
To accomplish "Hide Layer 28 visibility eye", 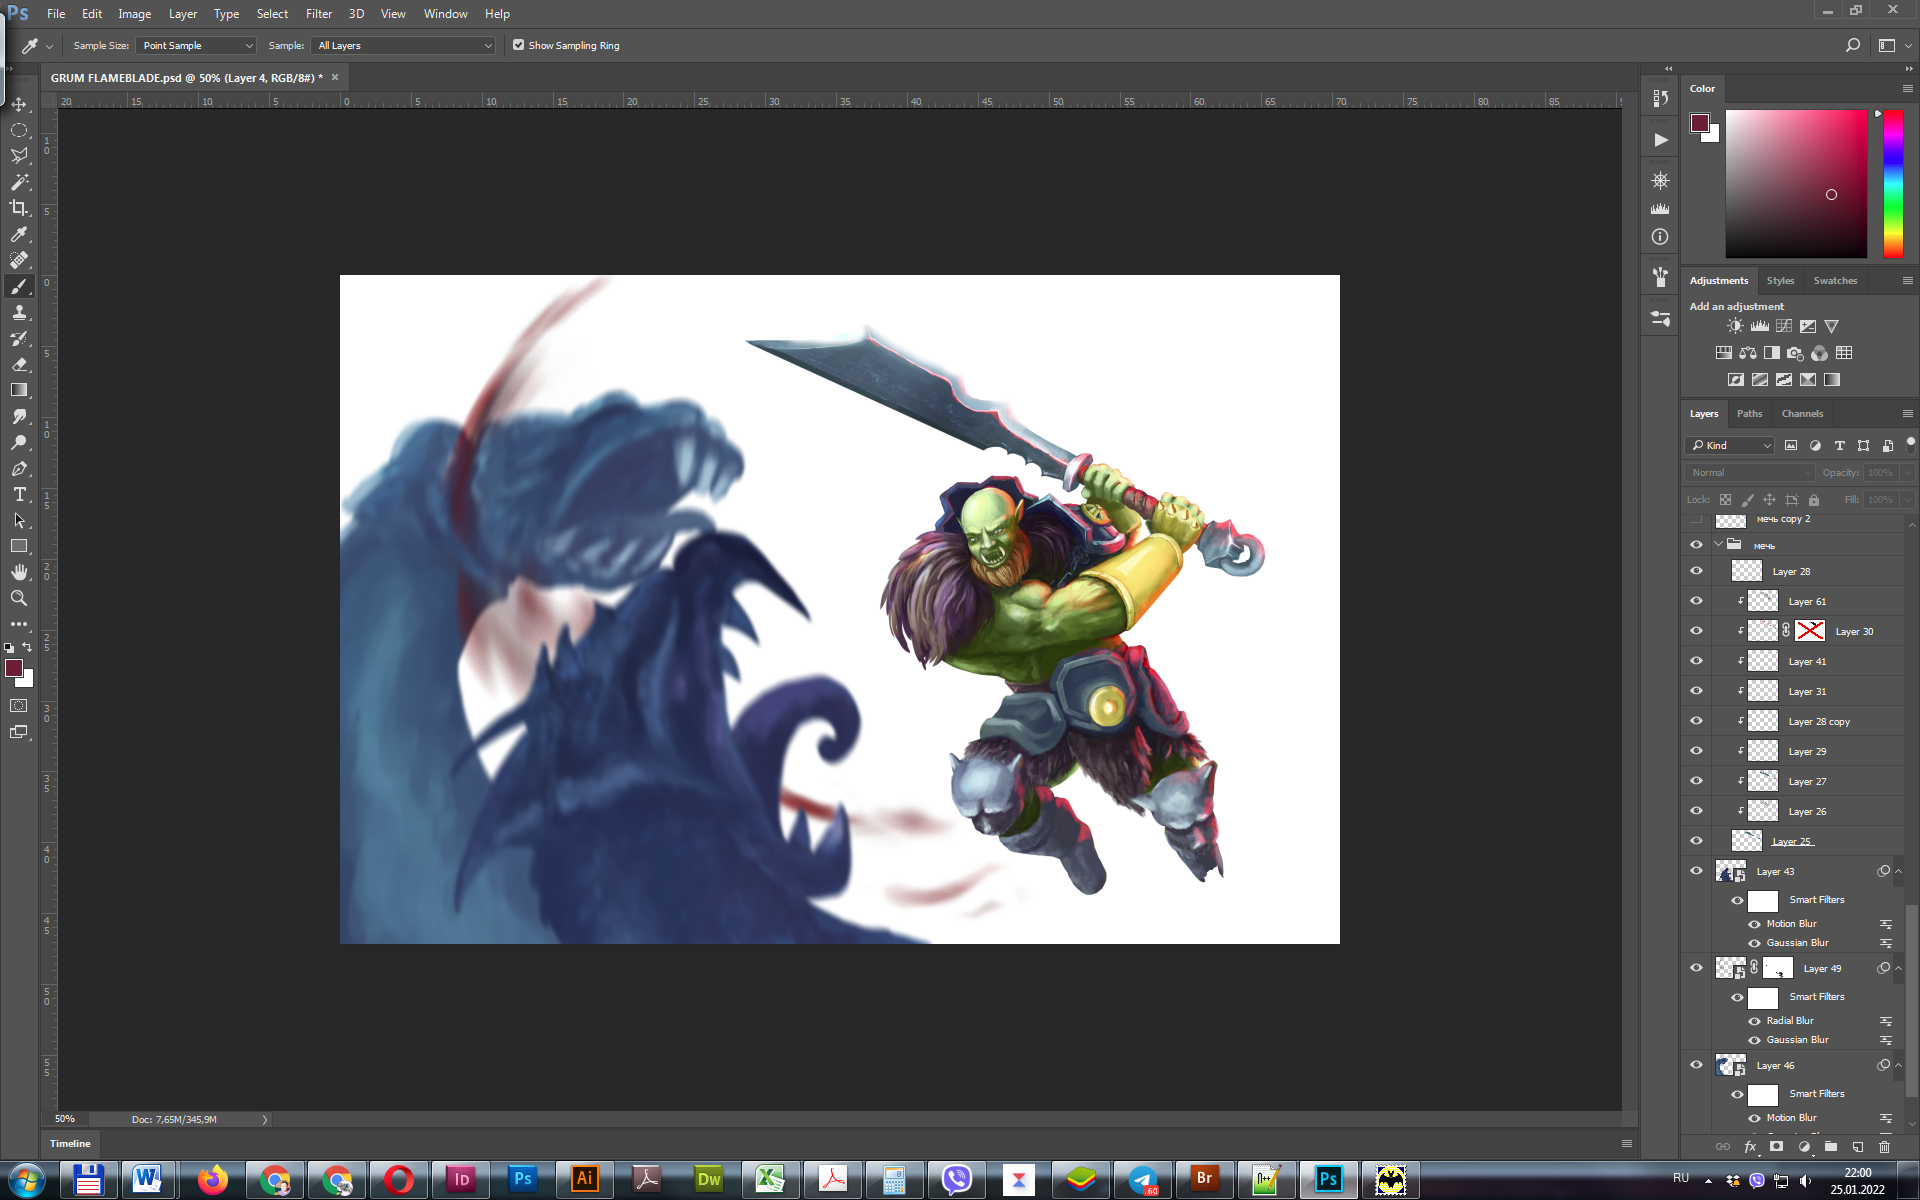I will pos(1696,571).
